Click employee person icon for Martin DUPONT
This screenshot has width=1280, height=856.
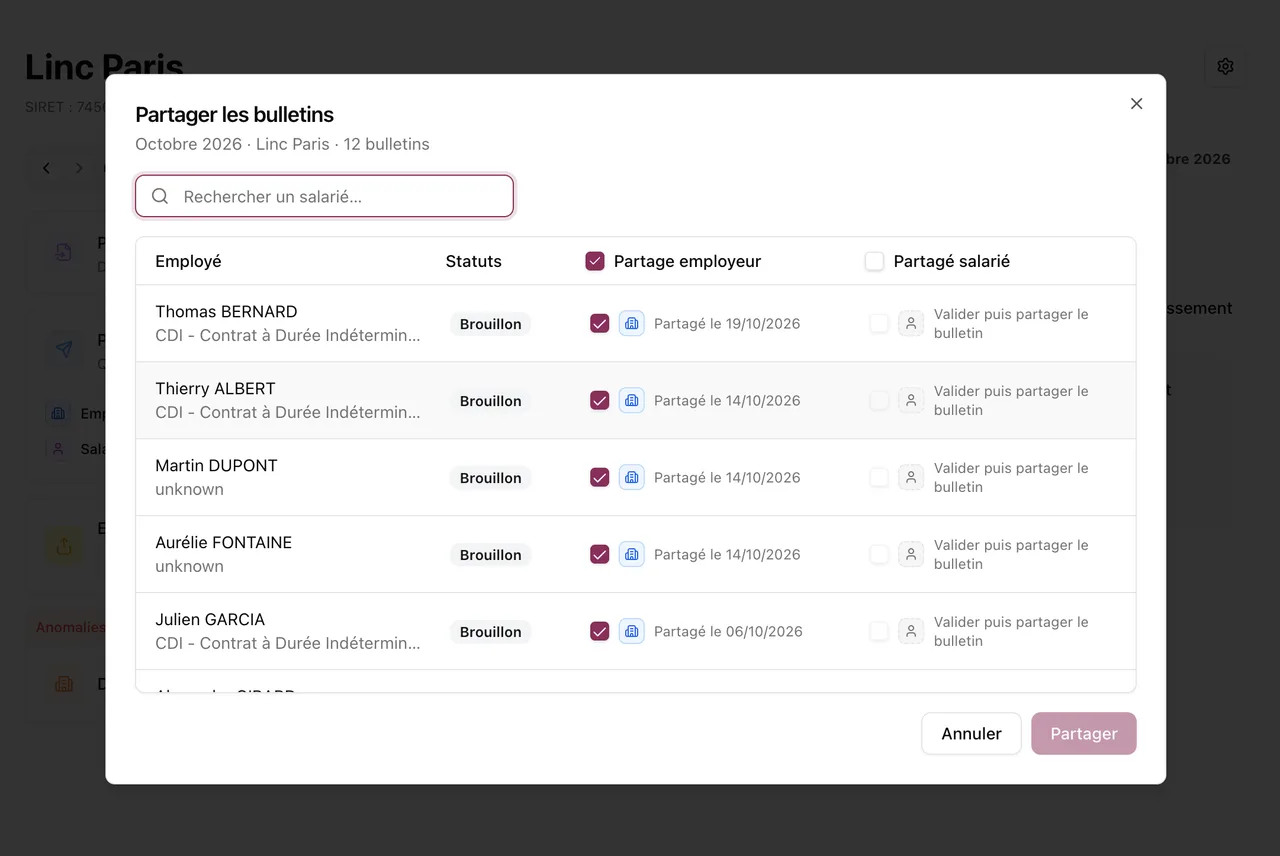coord(911,477)
